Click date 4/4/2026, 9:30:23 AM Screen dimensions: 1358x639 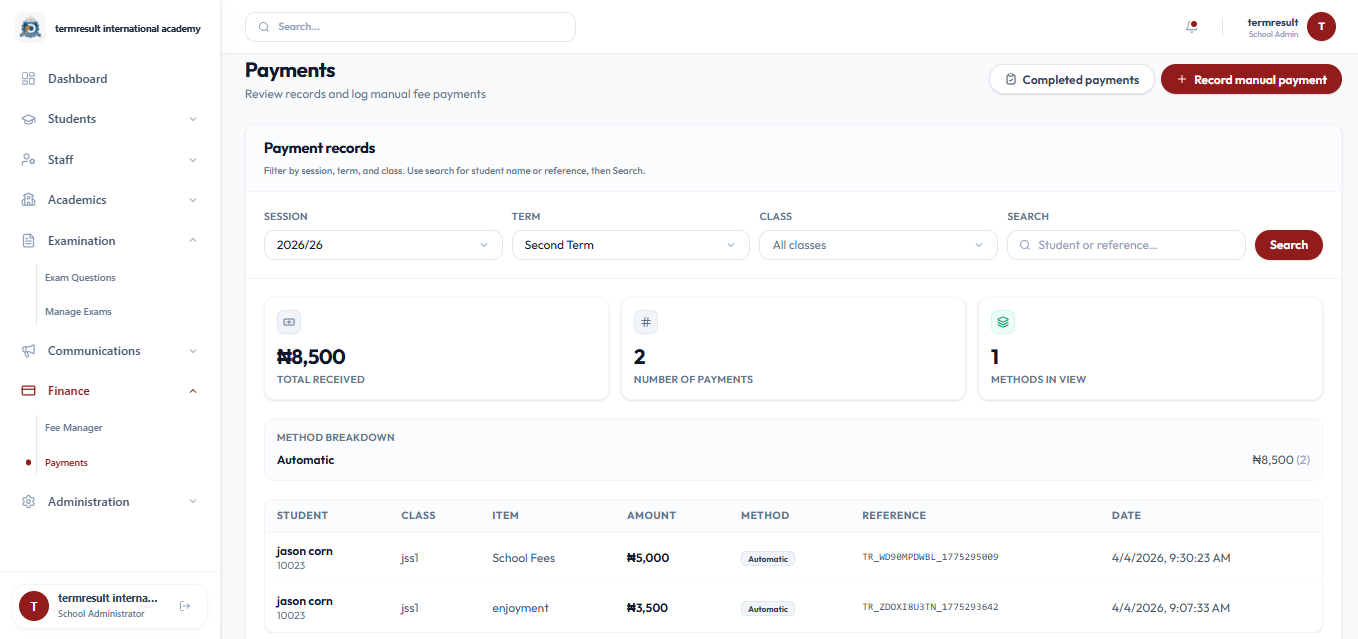(x=1171, y=558)
